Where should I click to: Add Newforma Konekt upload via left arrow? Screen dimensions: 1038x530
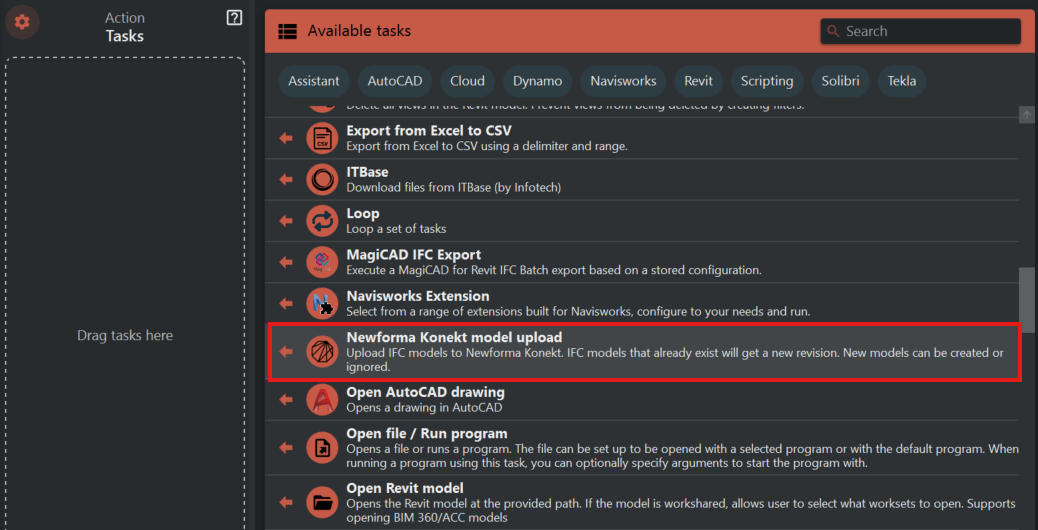click(286, 351)
